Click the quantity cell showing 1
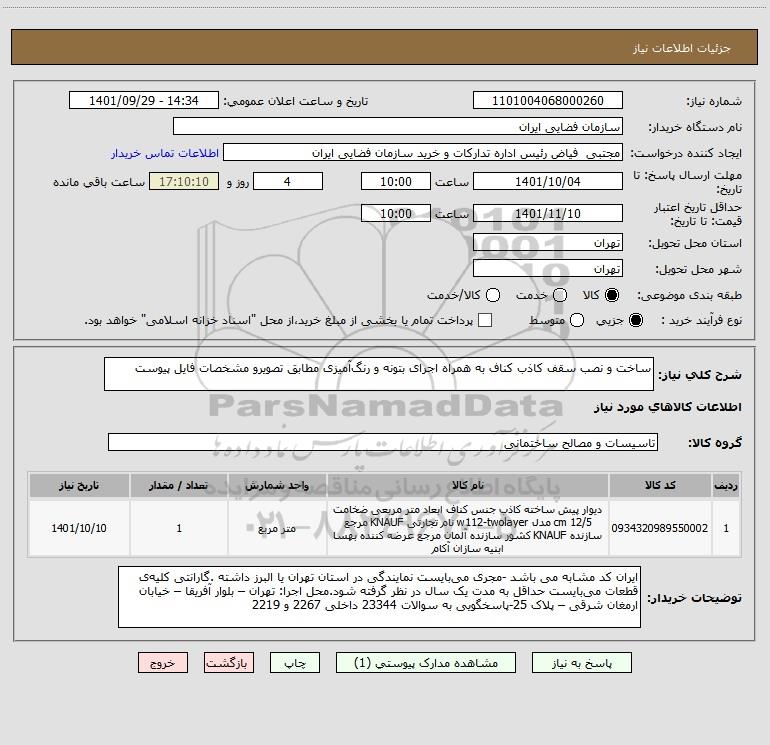 tap(179, 528)
